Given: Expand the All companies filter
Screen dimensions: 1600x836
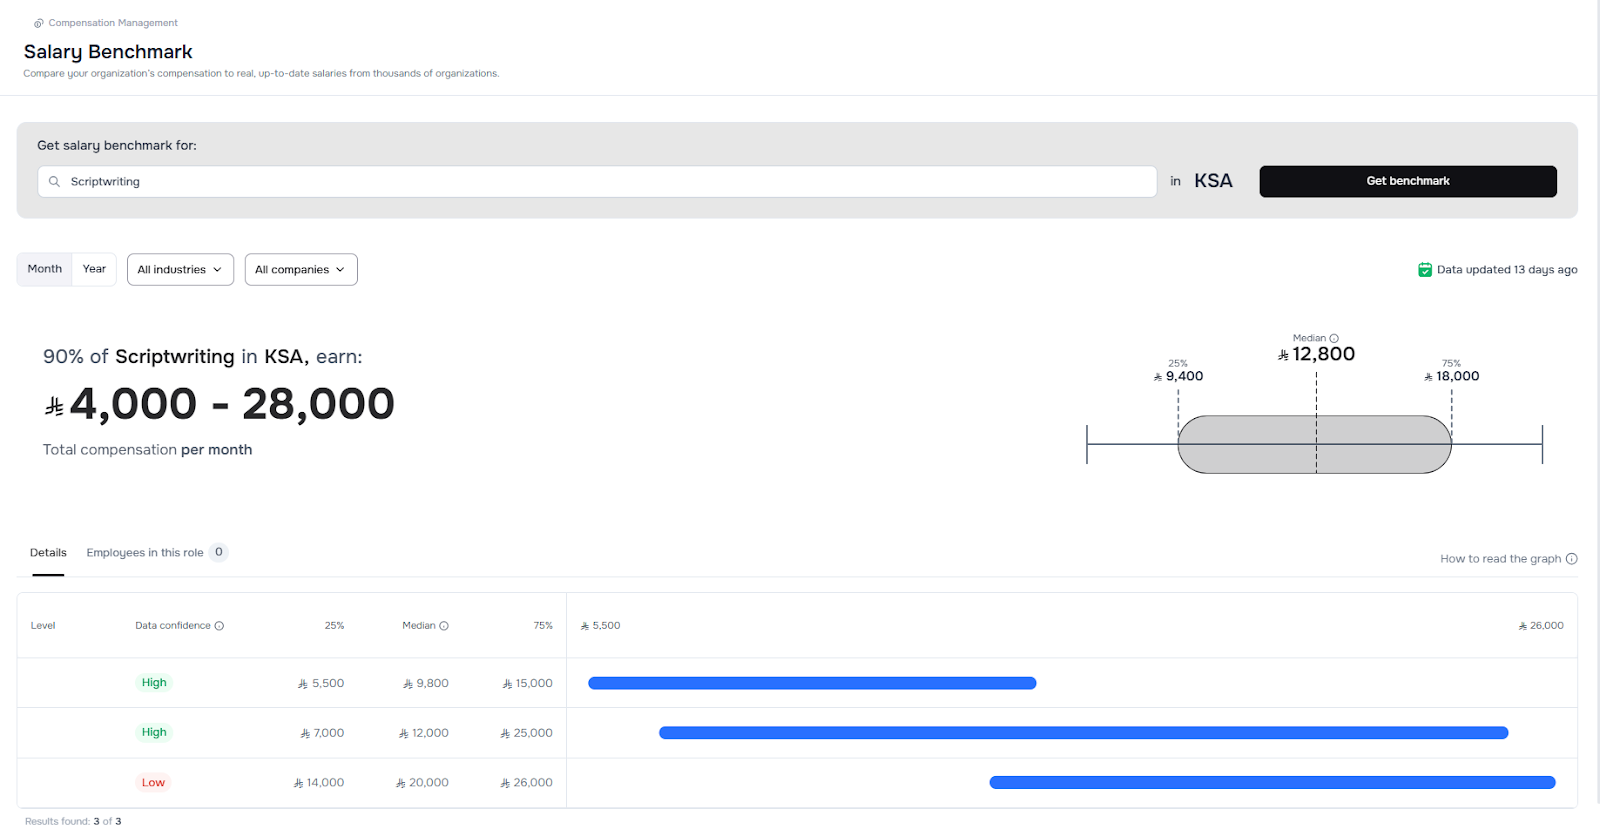Looking at the screenshot, I should tap(300, 270).
